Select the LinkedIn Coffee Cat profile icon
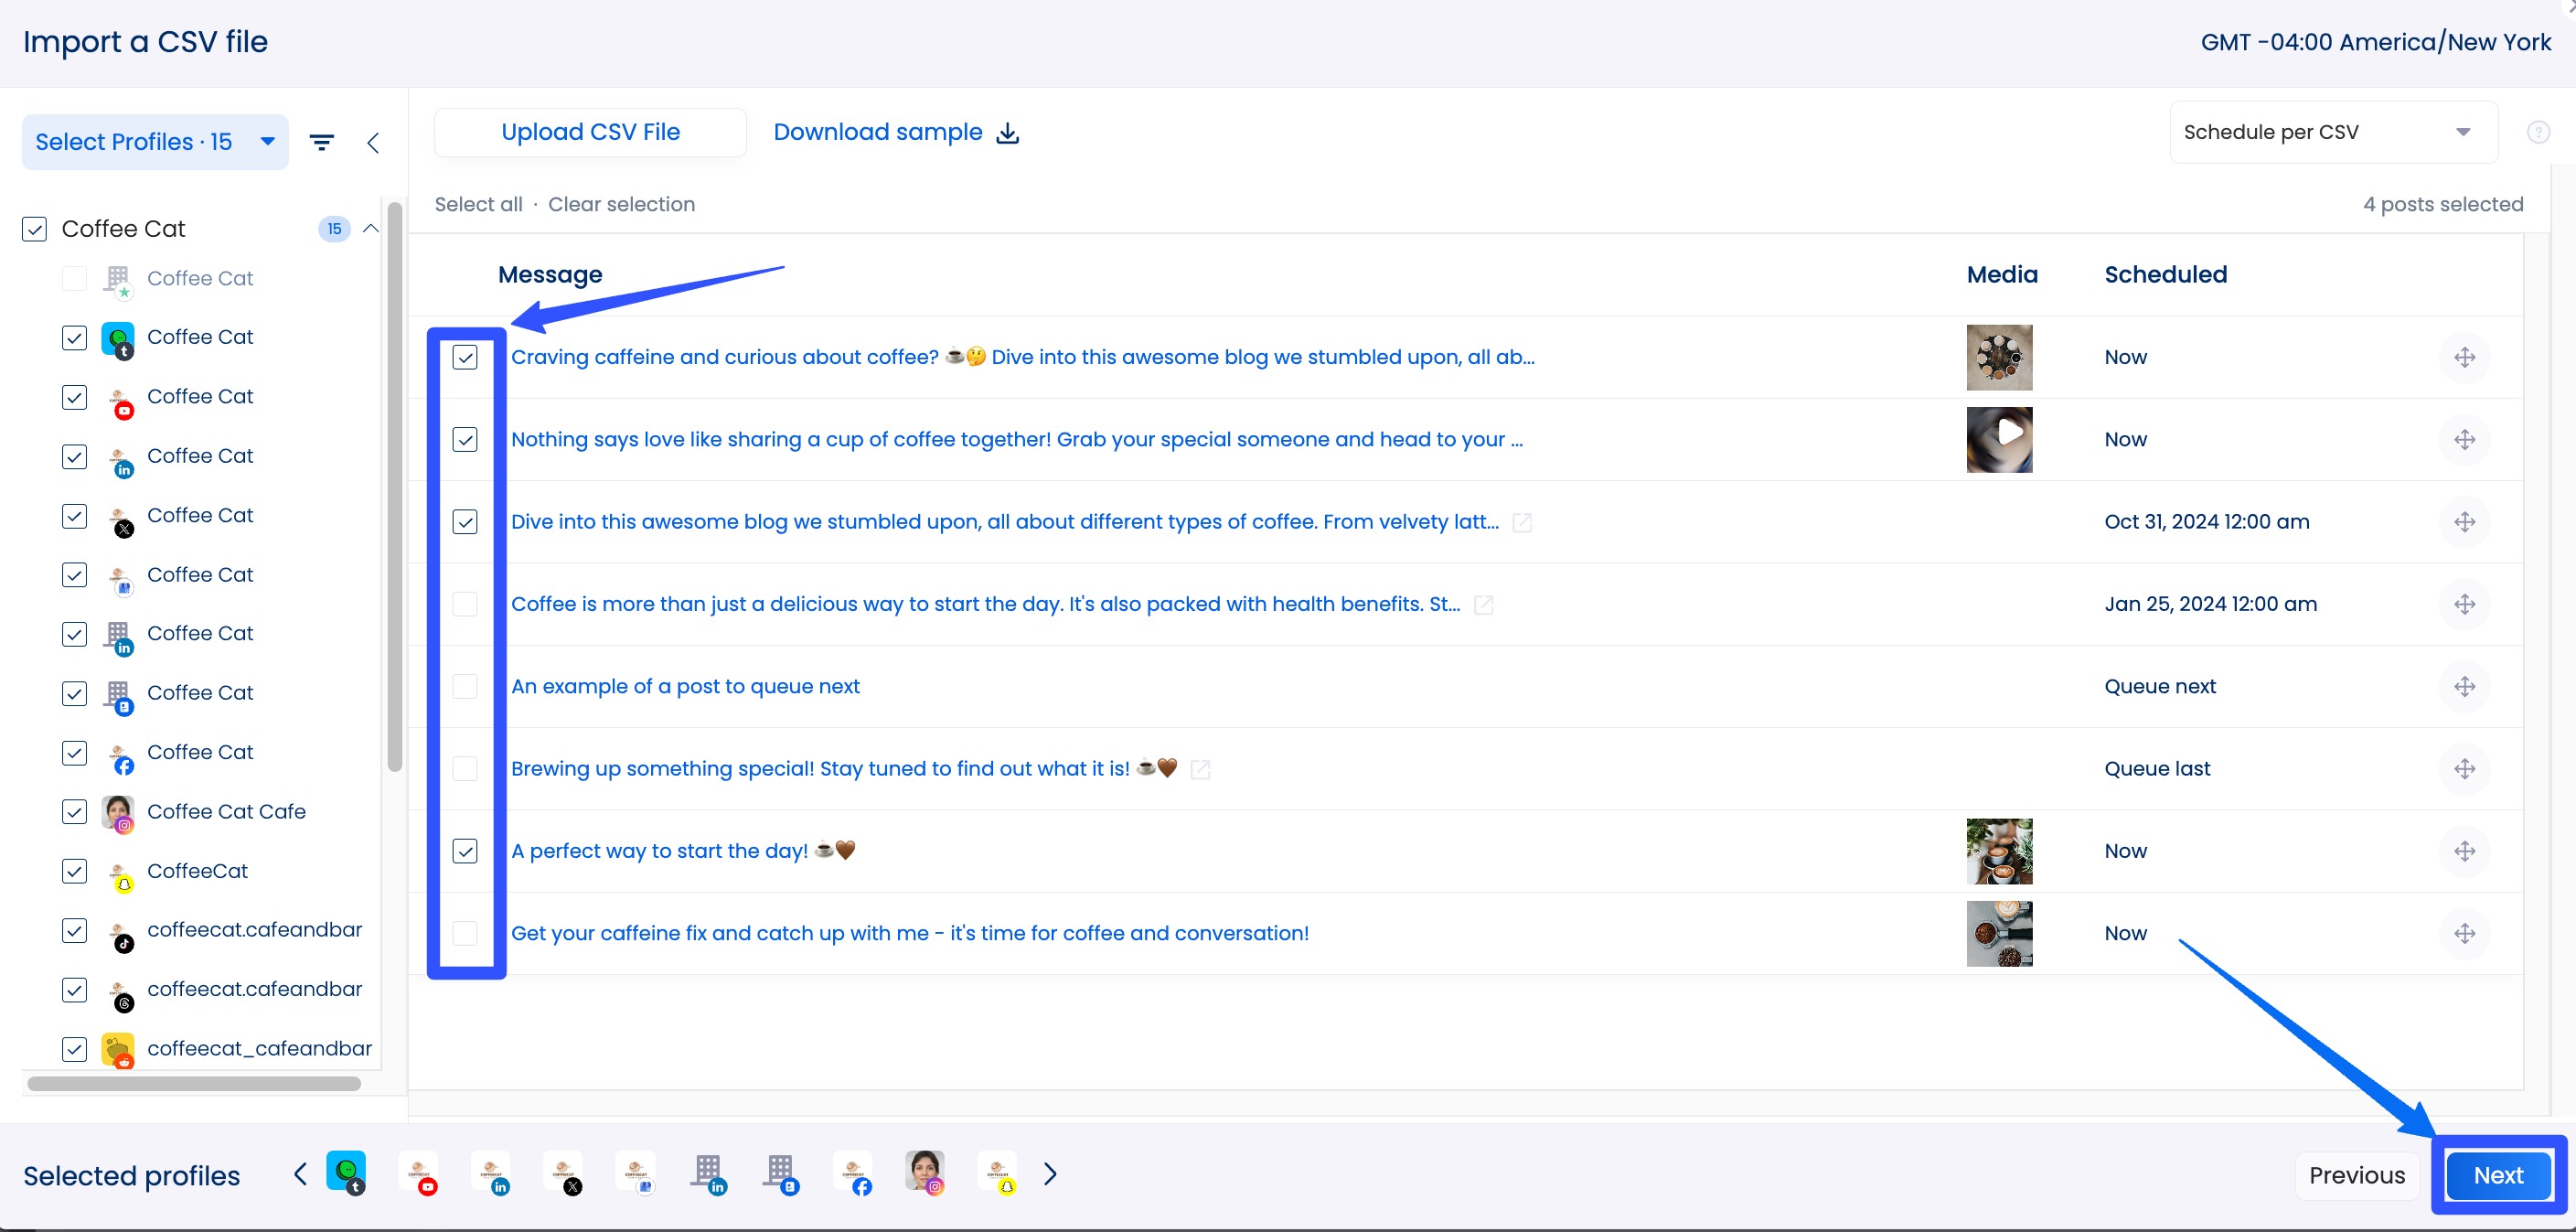The width and height of the screenshot is (2576, 1232). tap(120, 457)
